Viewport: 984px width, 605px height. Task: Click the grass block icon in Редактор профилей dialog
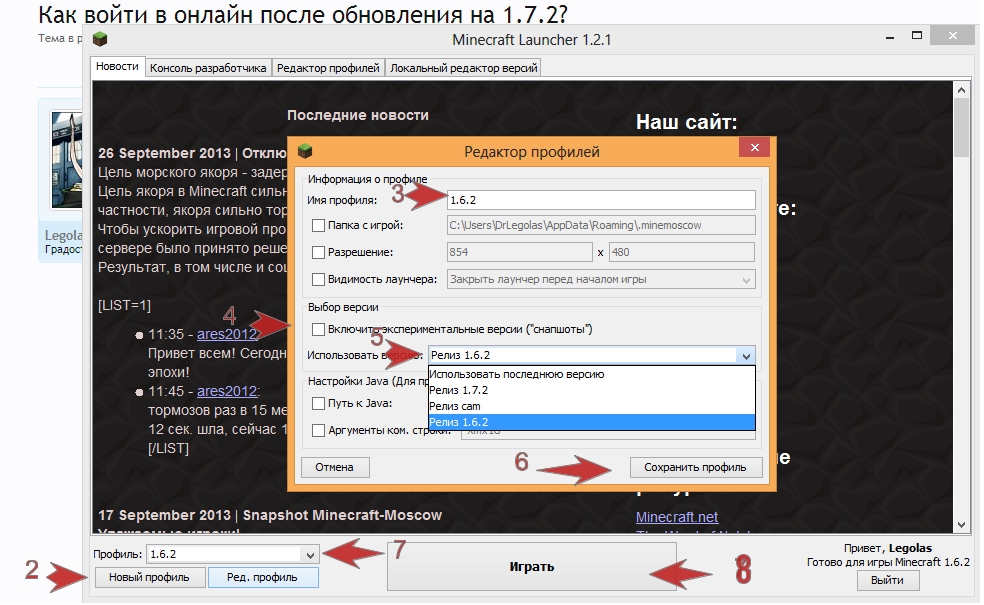305,152
